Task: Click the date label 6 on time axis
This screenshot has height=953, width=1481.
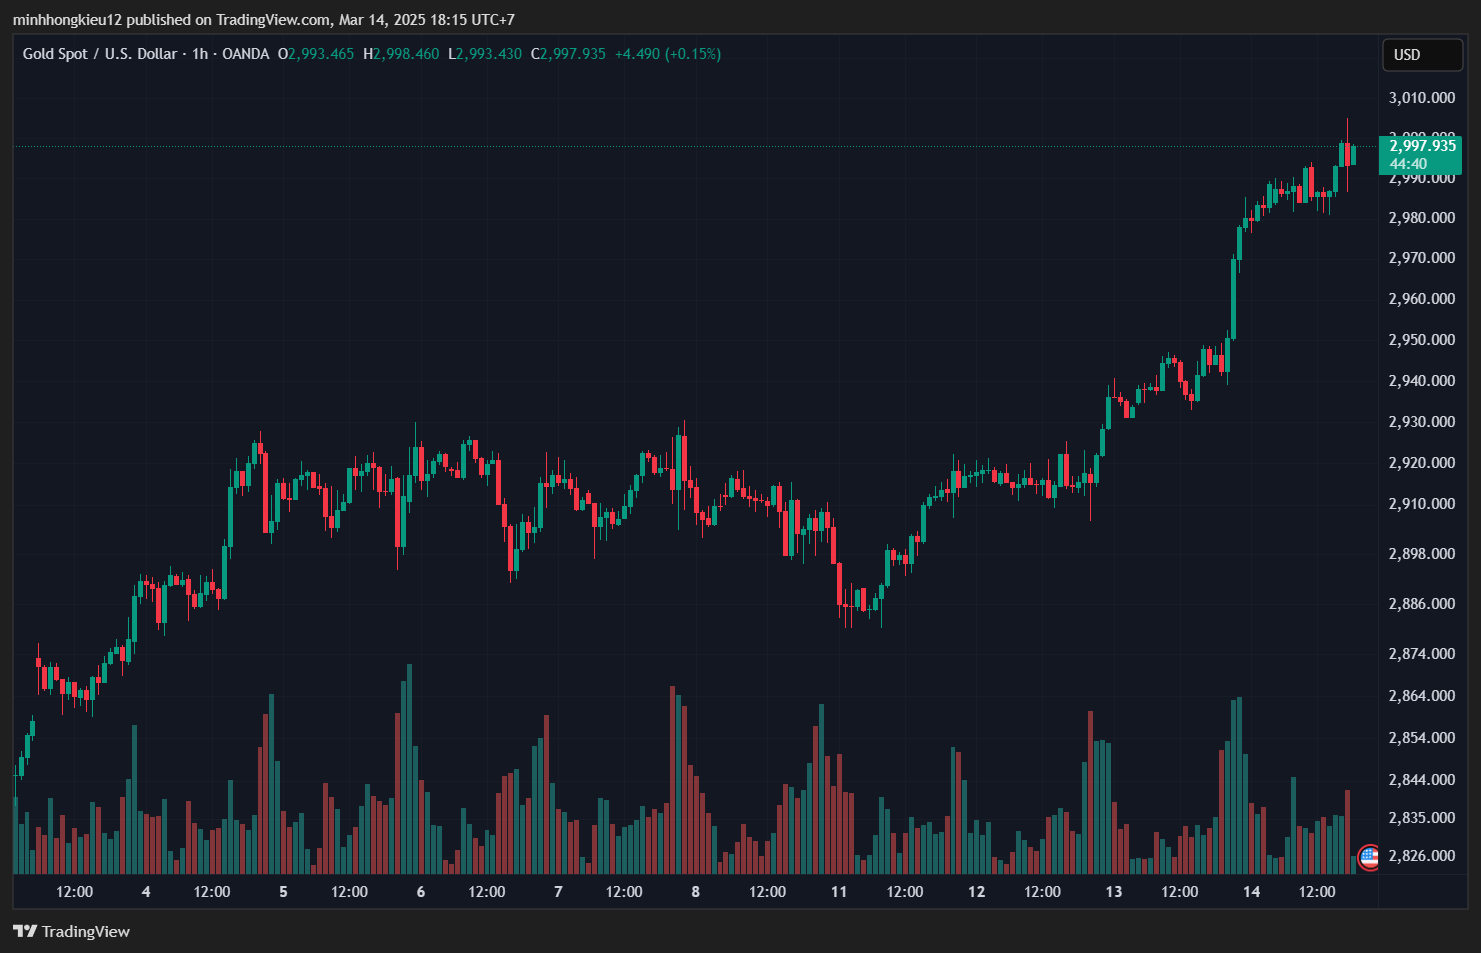Action: (x=421, y=891)
